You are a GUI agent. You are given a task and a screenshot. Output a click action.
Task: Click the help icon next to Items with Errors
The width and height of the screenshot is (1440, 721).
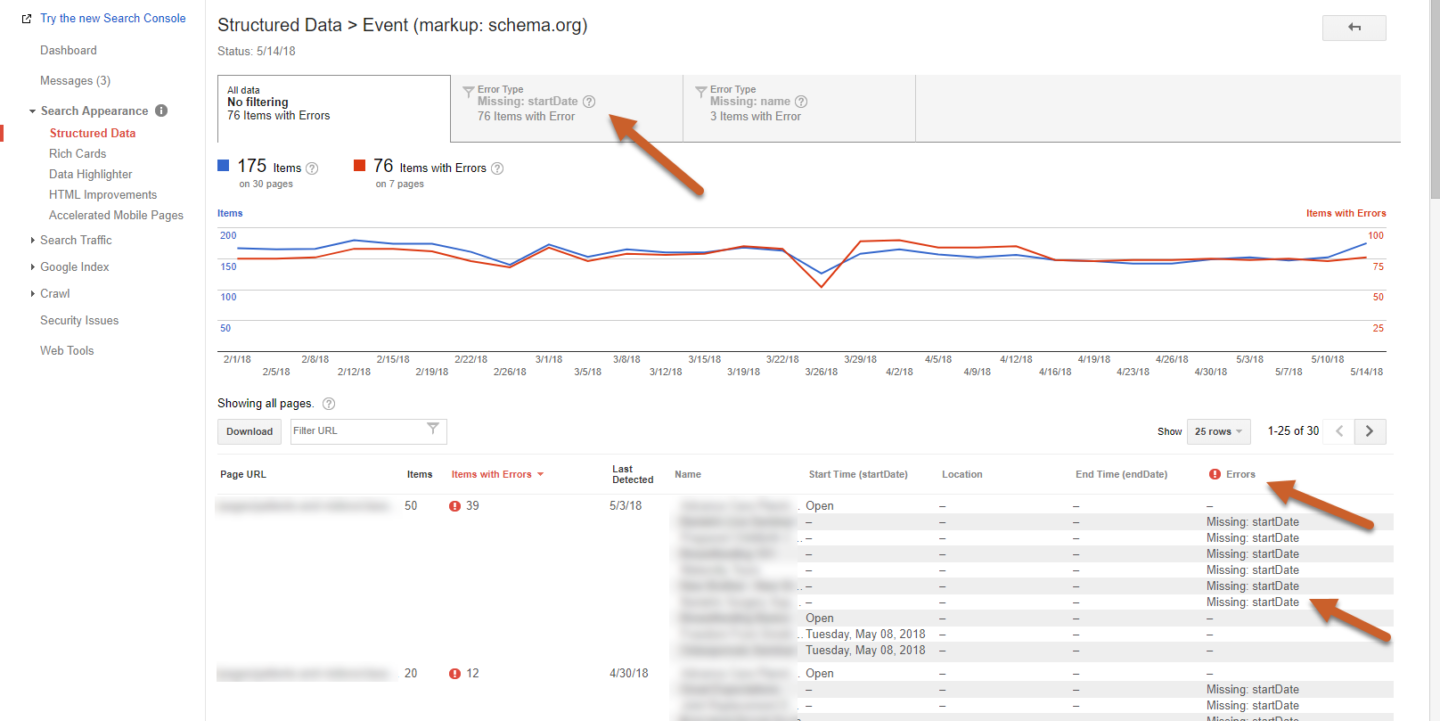click(x=497, y=169)
